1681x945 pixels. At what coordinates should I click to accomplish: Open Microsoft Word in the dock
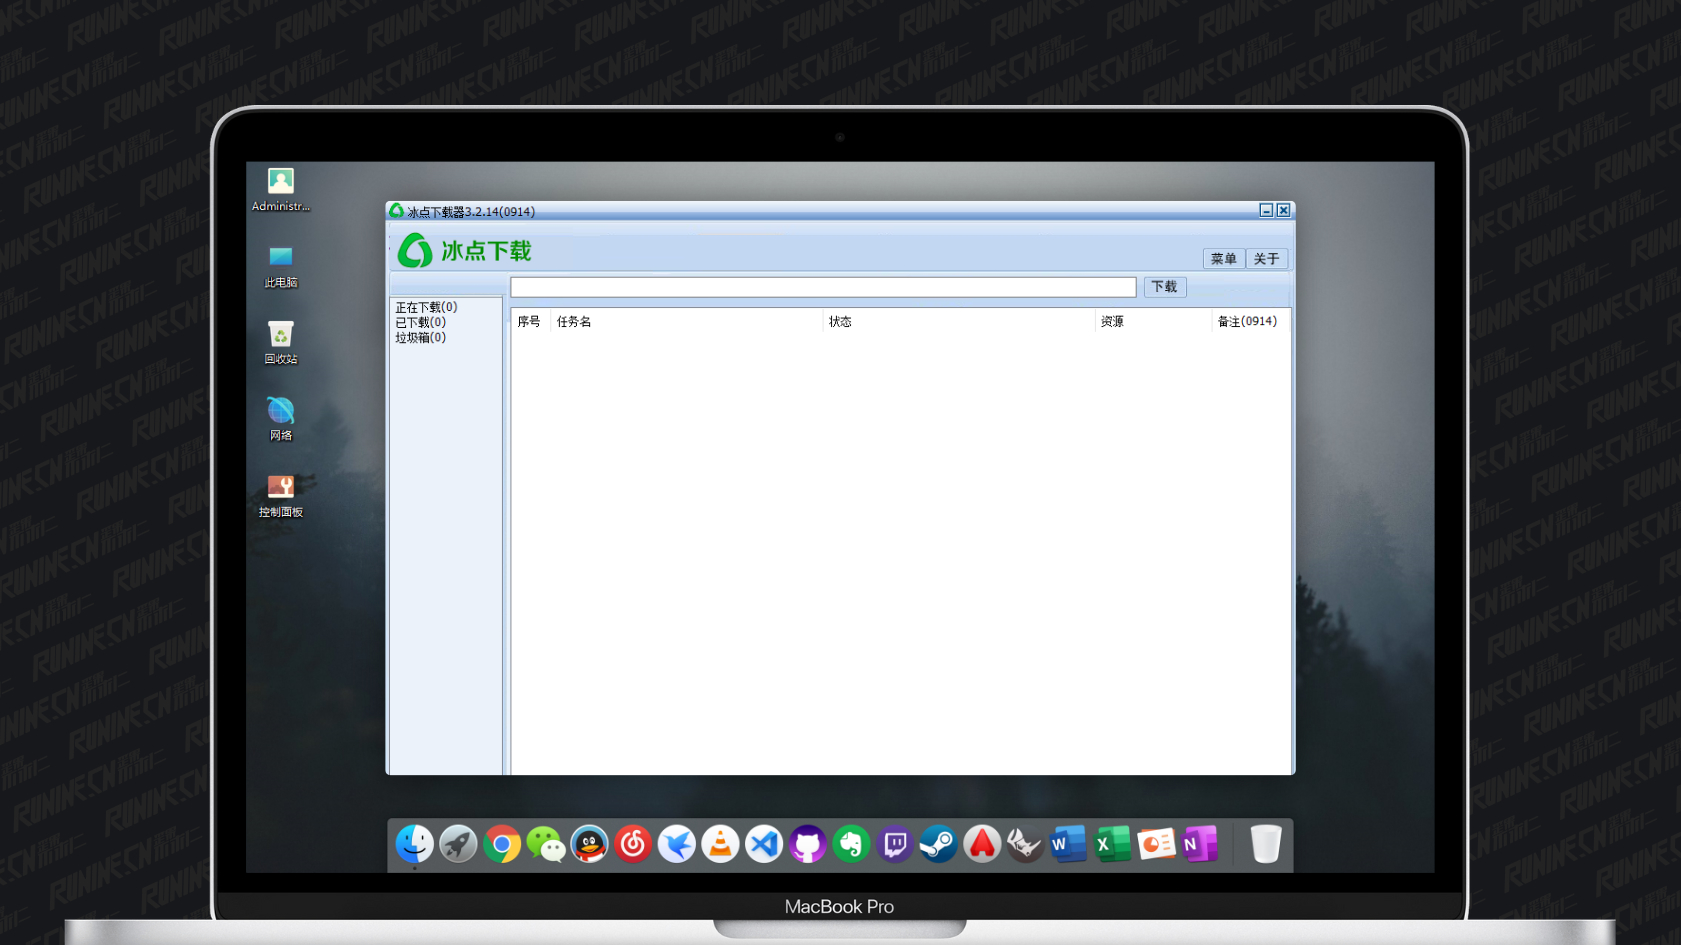[x=1069, y=844]
